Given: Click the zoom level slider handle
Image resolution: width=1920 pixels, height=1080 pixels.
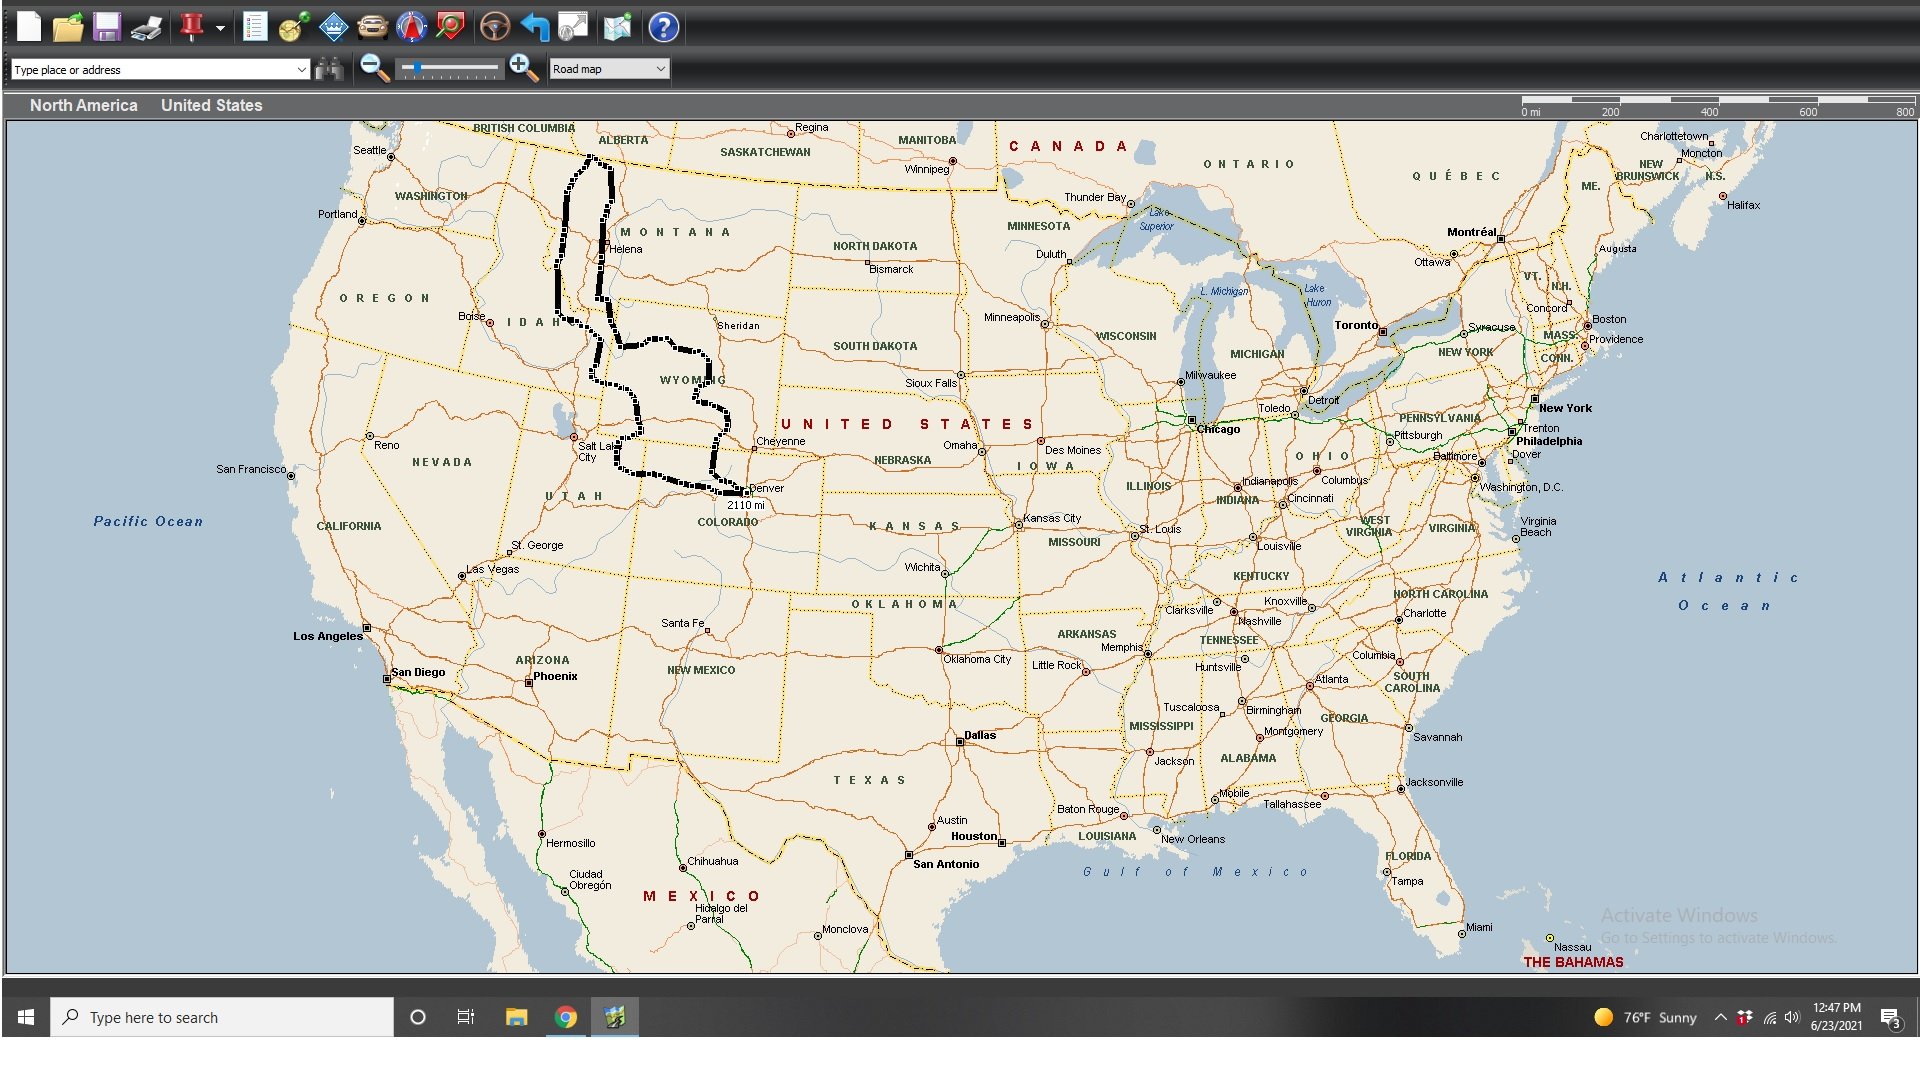Looking at the screenshot, I should tap(416, 68).
